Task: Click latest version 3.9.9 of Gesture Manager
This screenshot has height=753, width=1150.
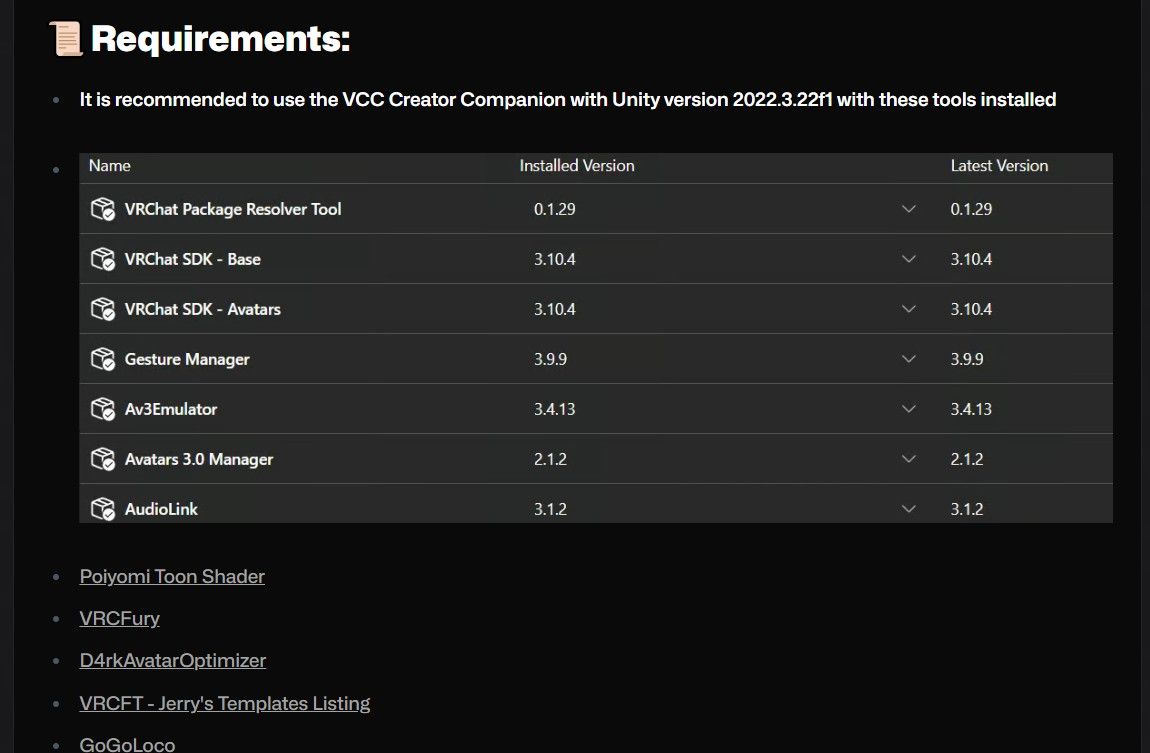Action: [x=967, y=359]
